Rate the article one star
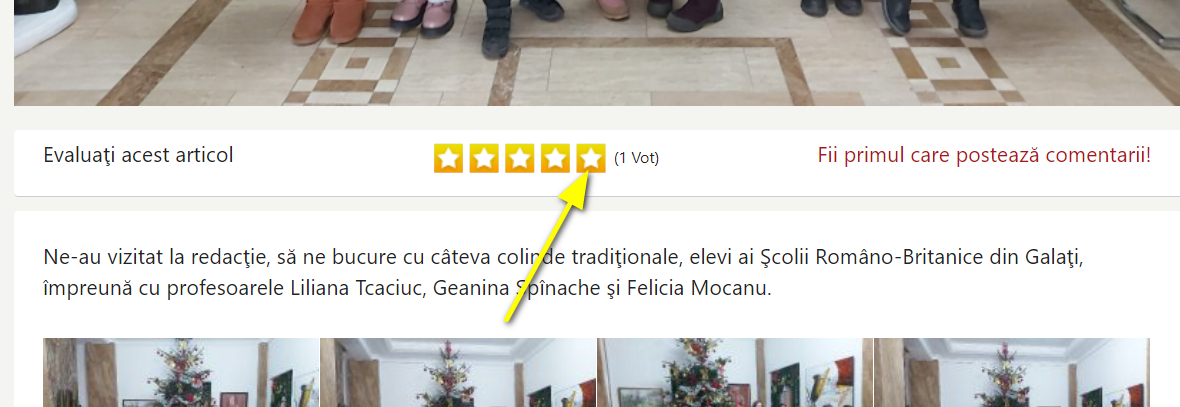Viewport: 1180px width, 407px height. [x=449, y=158]
